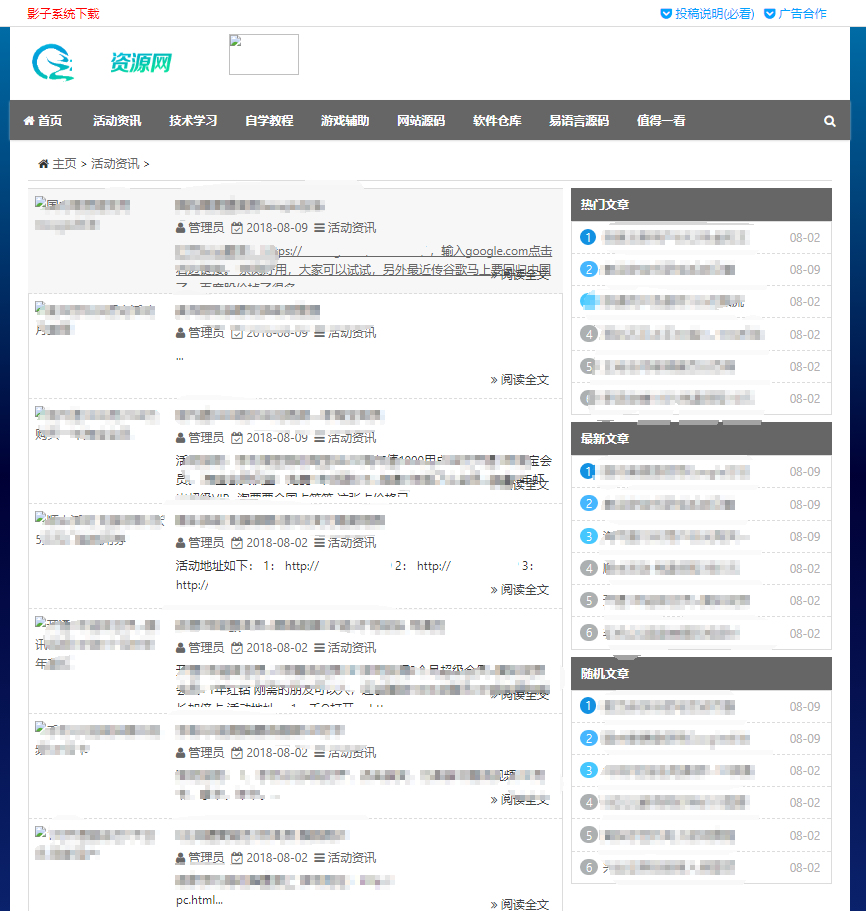The width and height of the screenshot is (866, 911).
Task: Click the search magnifier icon in navbar
Action: pos(829,121)
